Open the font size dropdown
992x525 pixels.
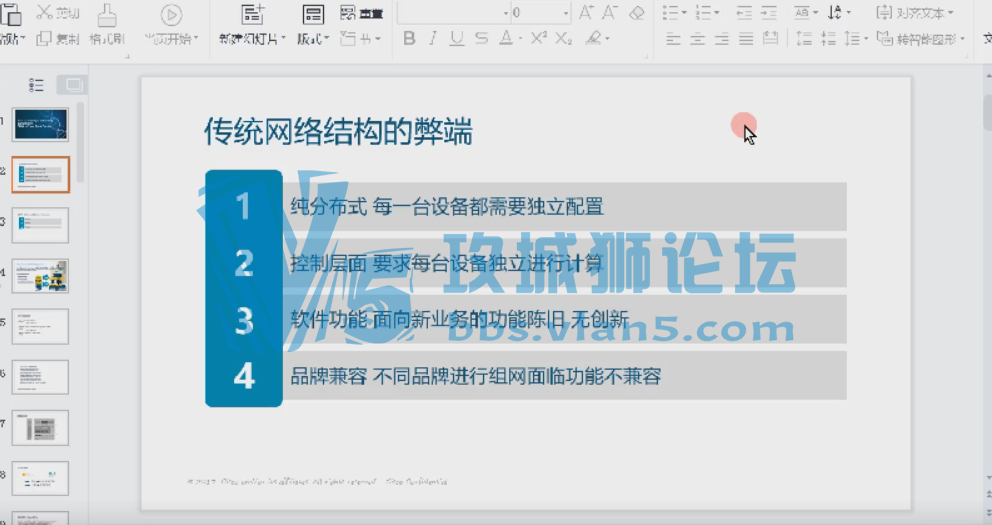point(566,13)
